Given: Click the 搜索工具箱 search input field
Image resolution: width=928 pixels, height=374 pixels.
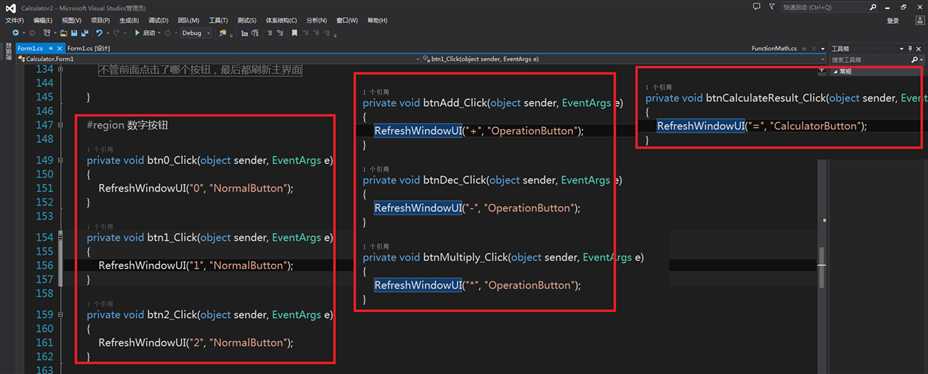Looking at the screenshot, I should coord(870,60).
